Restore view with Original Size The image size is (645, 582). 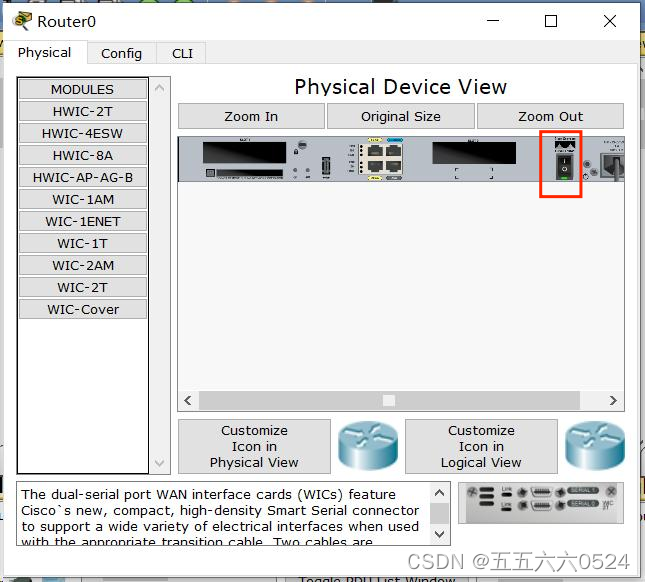click(x=401, y=116)
